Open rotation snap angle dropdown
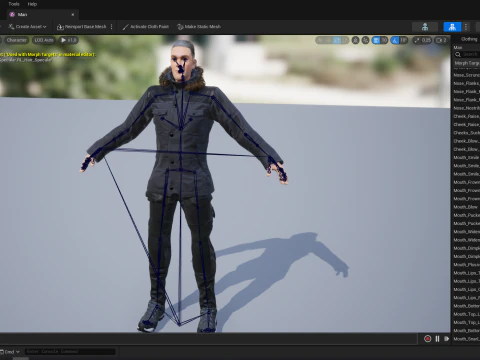 click(404, 40)
